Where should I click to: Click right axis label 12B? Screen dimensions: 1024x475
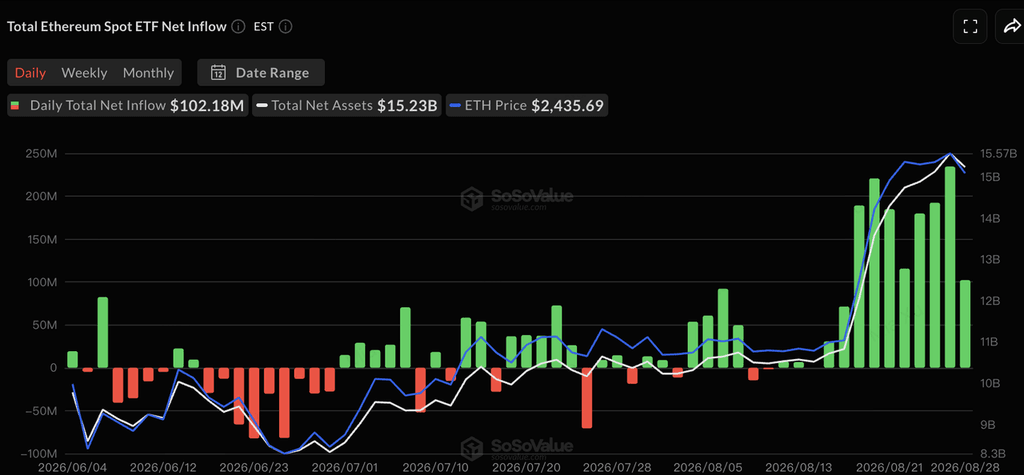click(991, 301)
